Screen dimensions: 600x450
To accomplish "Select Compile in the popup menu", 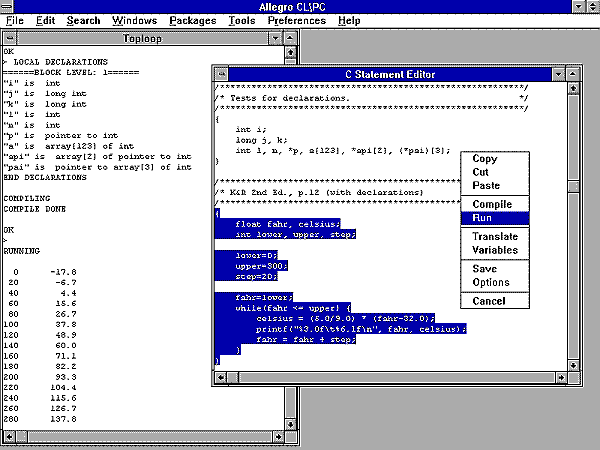I will pyautogui.click(x=492, y=204).
